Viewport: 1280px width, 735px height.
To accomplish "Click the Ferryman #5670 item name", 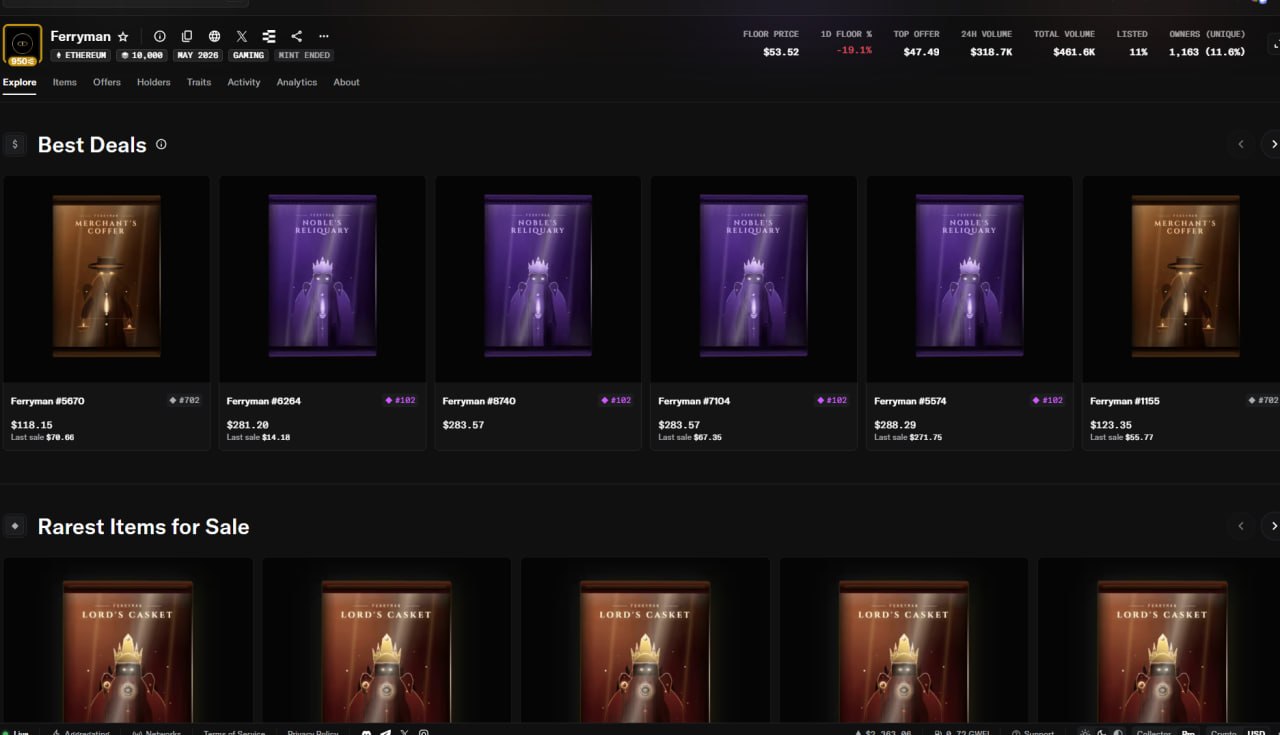I will 48,401.
